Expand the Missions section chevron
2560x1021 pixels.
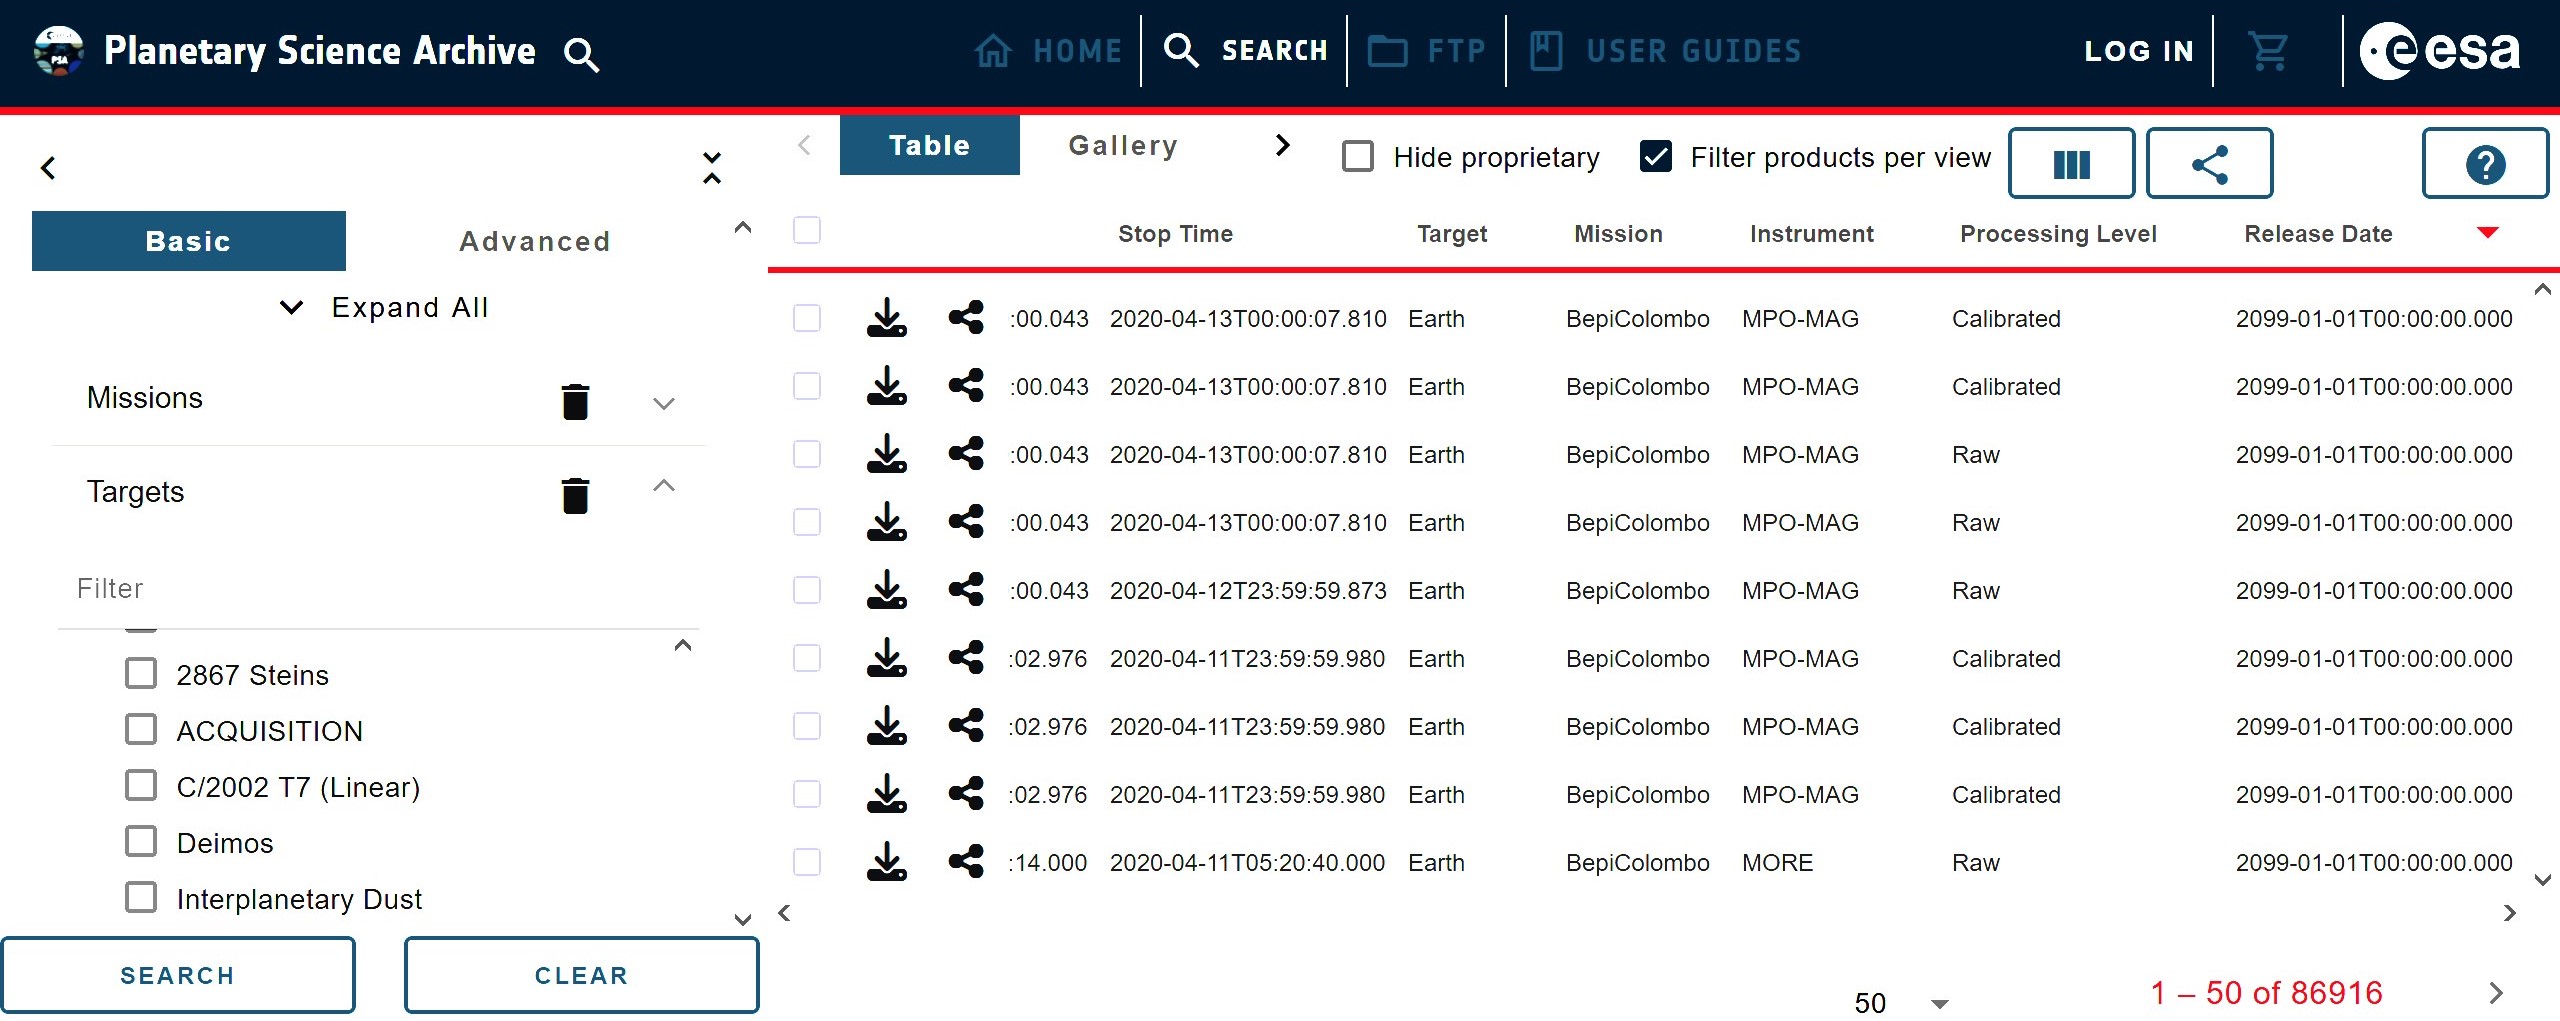[664, 403]
